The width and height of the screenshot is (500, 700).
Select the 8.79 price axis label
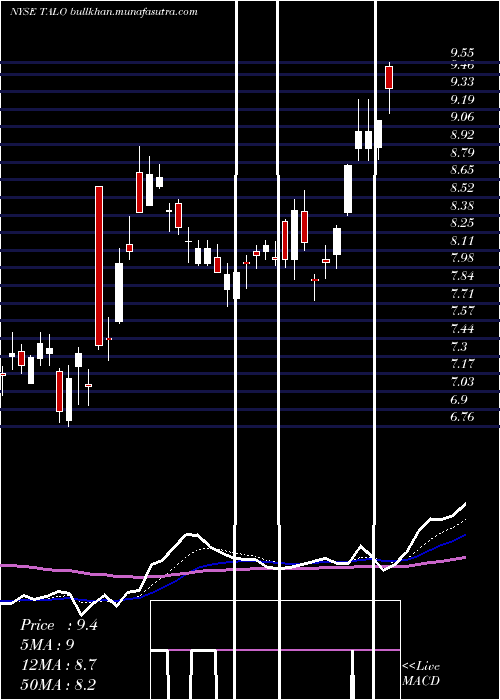pos(462,153)
